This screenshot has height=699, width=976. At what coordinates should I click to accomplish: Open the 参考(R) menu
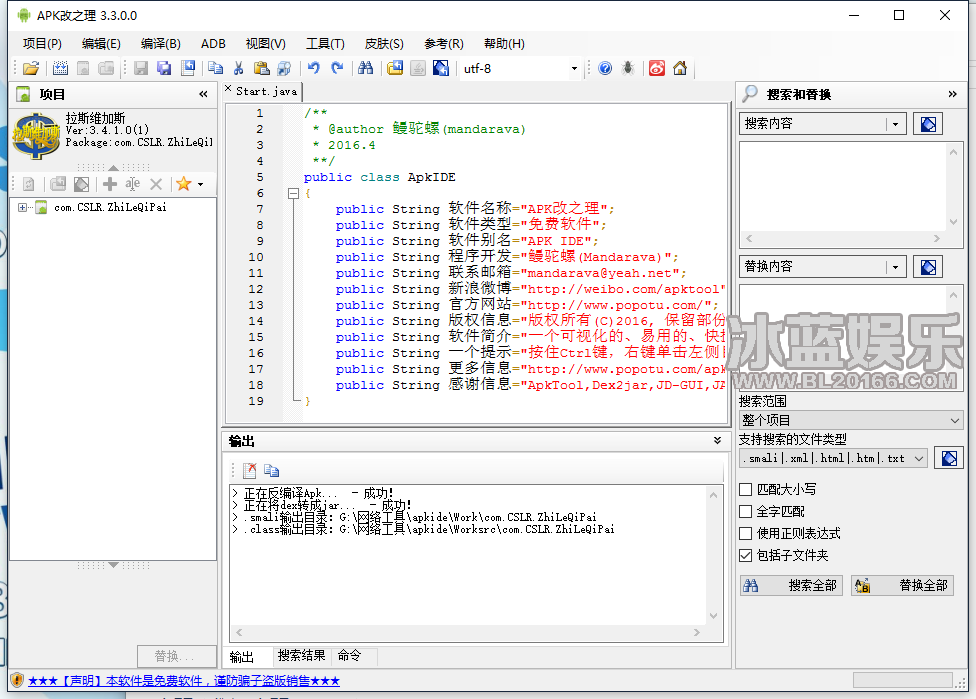click(x=444, y=44)
